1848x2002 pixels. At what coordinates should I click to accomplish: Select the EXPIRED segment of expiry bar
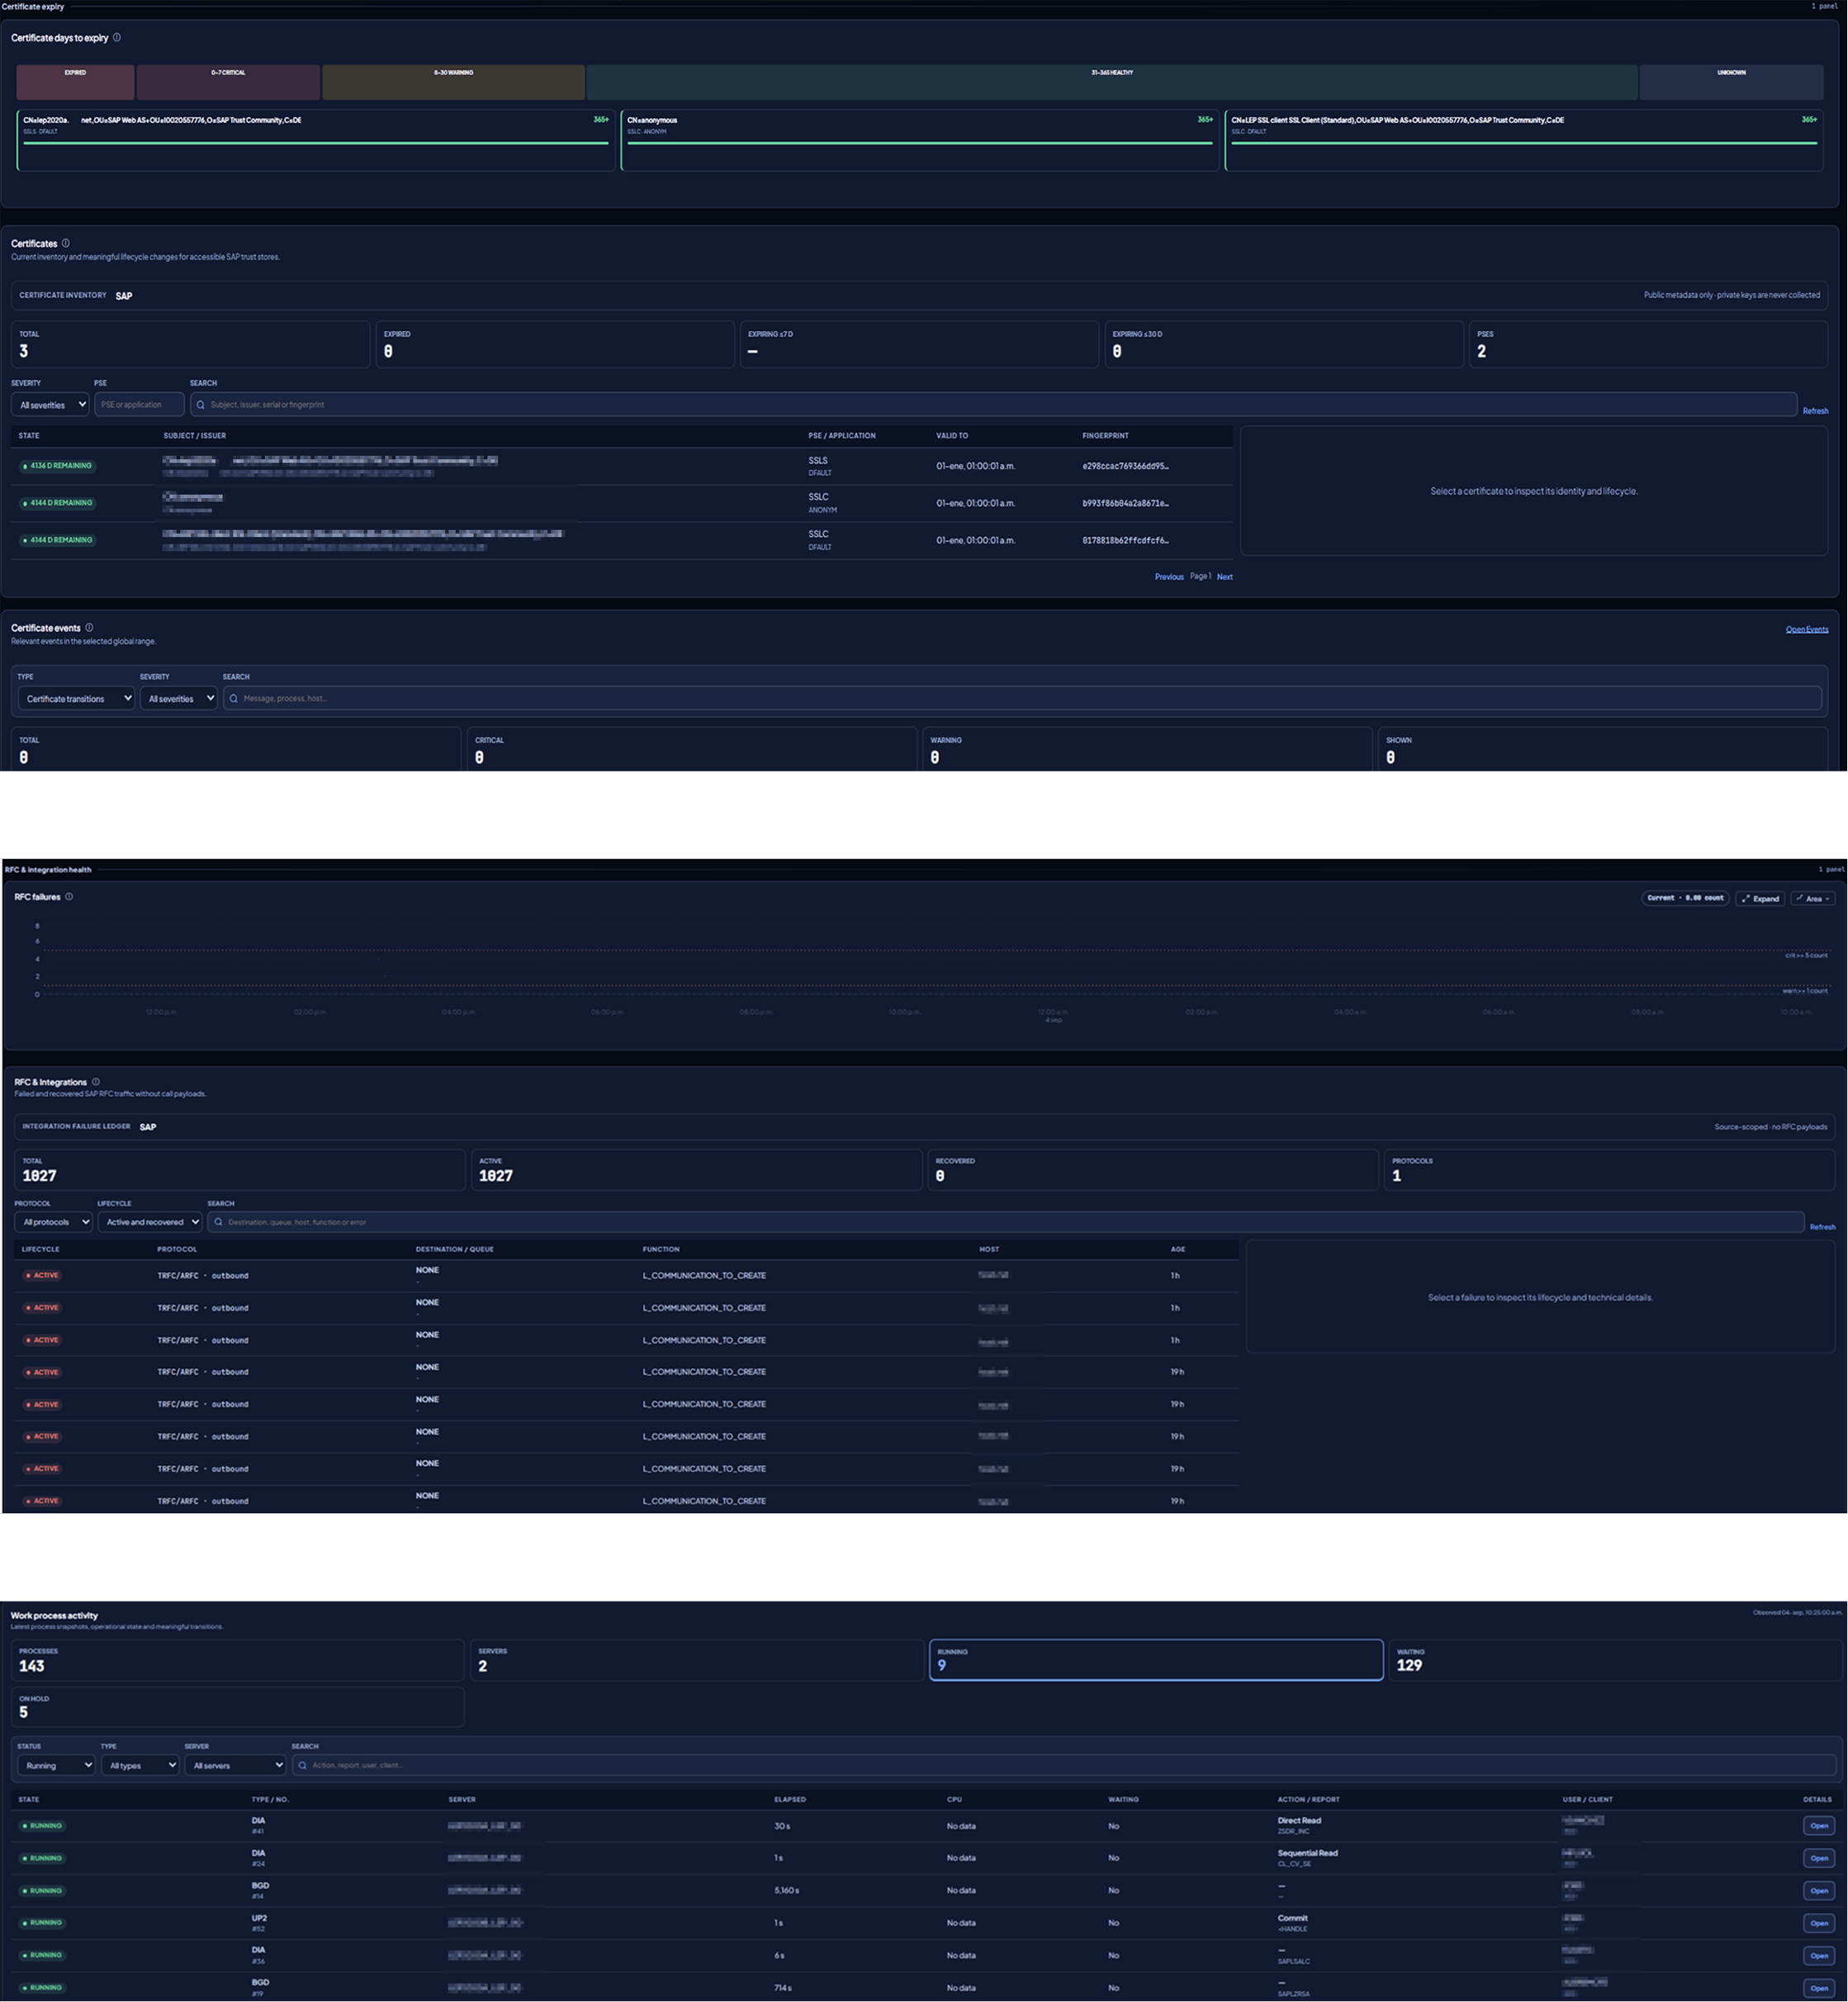75,82
